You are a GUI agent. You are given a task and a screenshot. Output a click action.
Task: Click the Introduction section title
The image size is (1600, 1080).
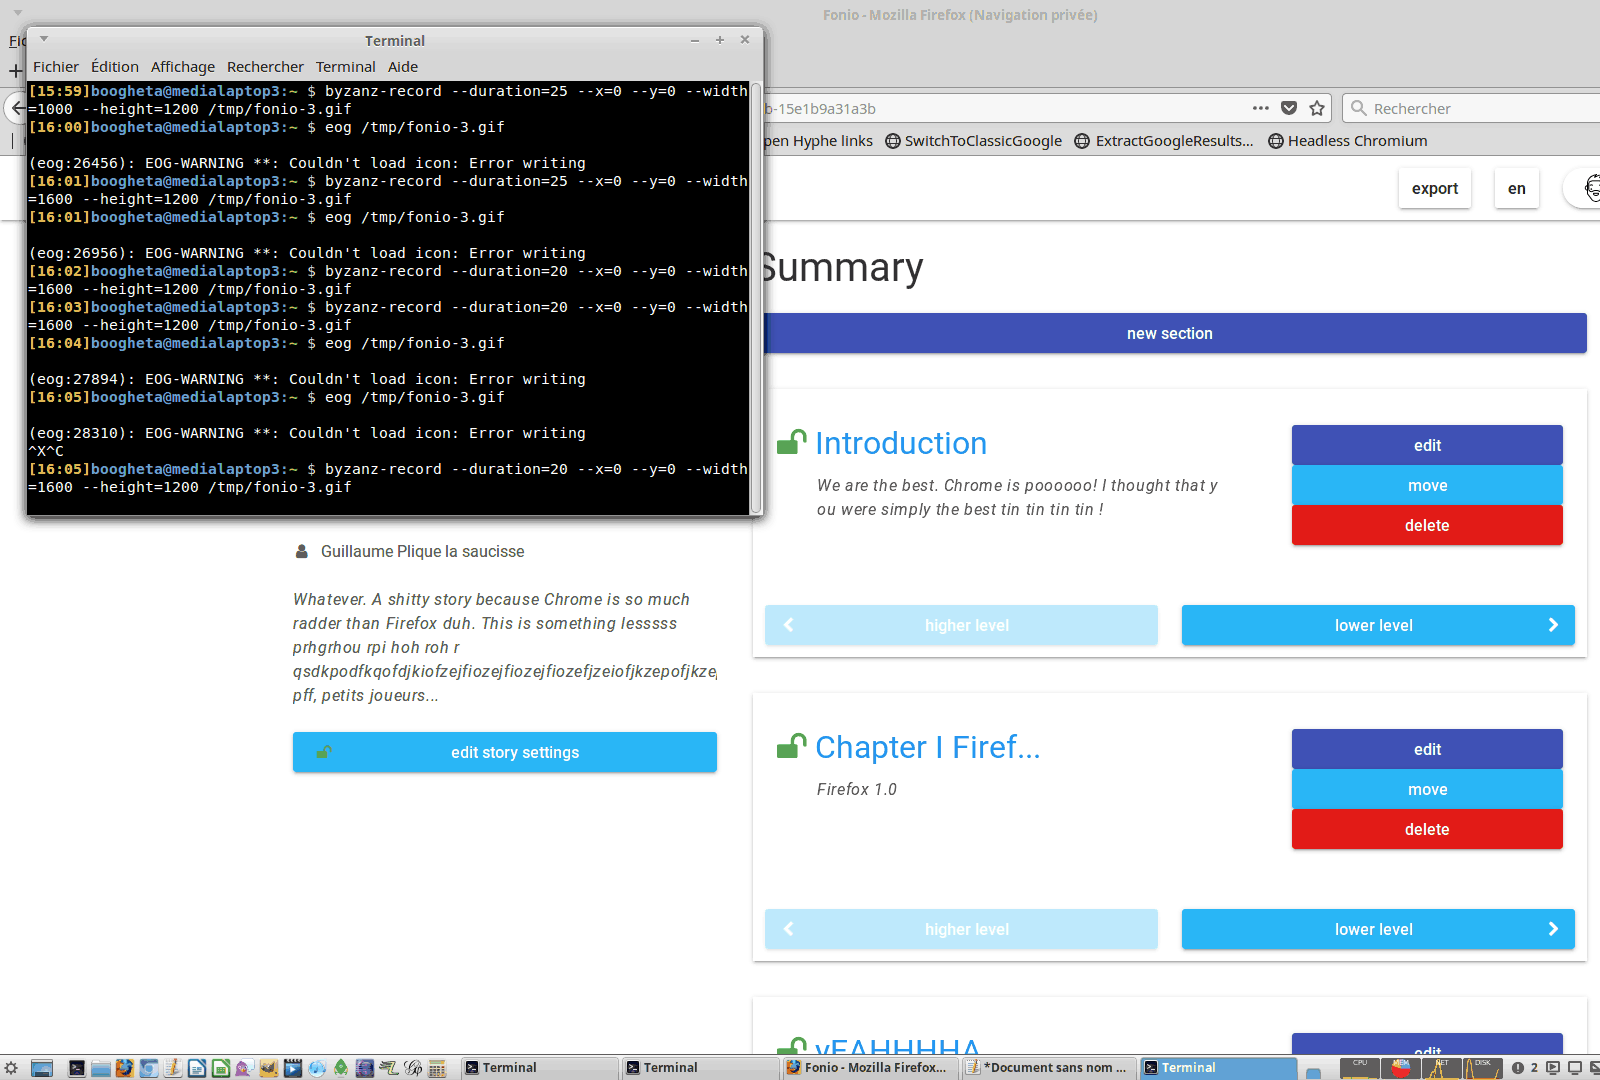[x=901, y=443]
